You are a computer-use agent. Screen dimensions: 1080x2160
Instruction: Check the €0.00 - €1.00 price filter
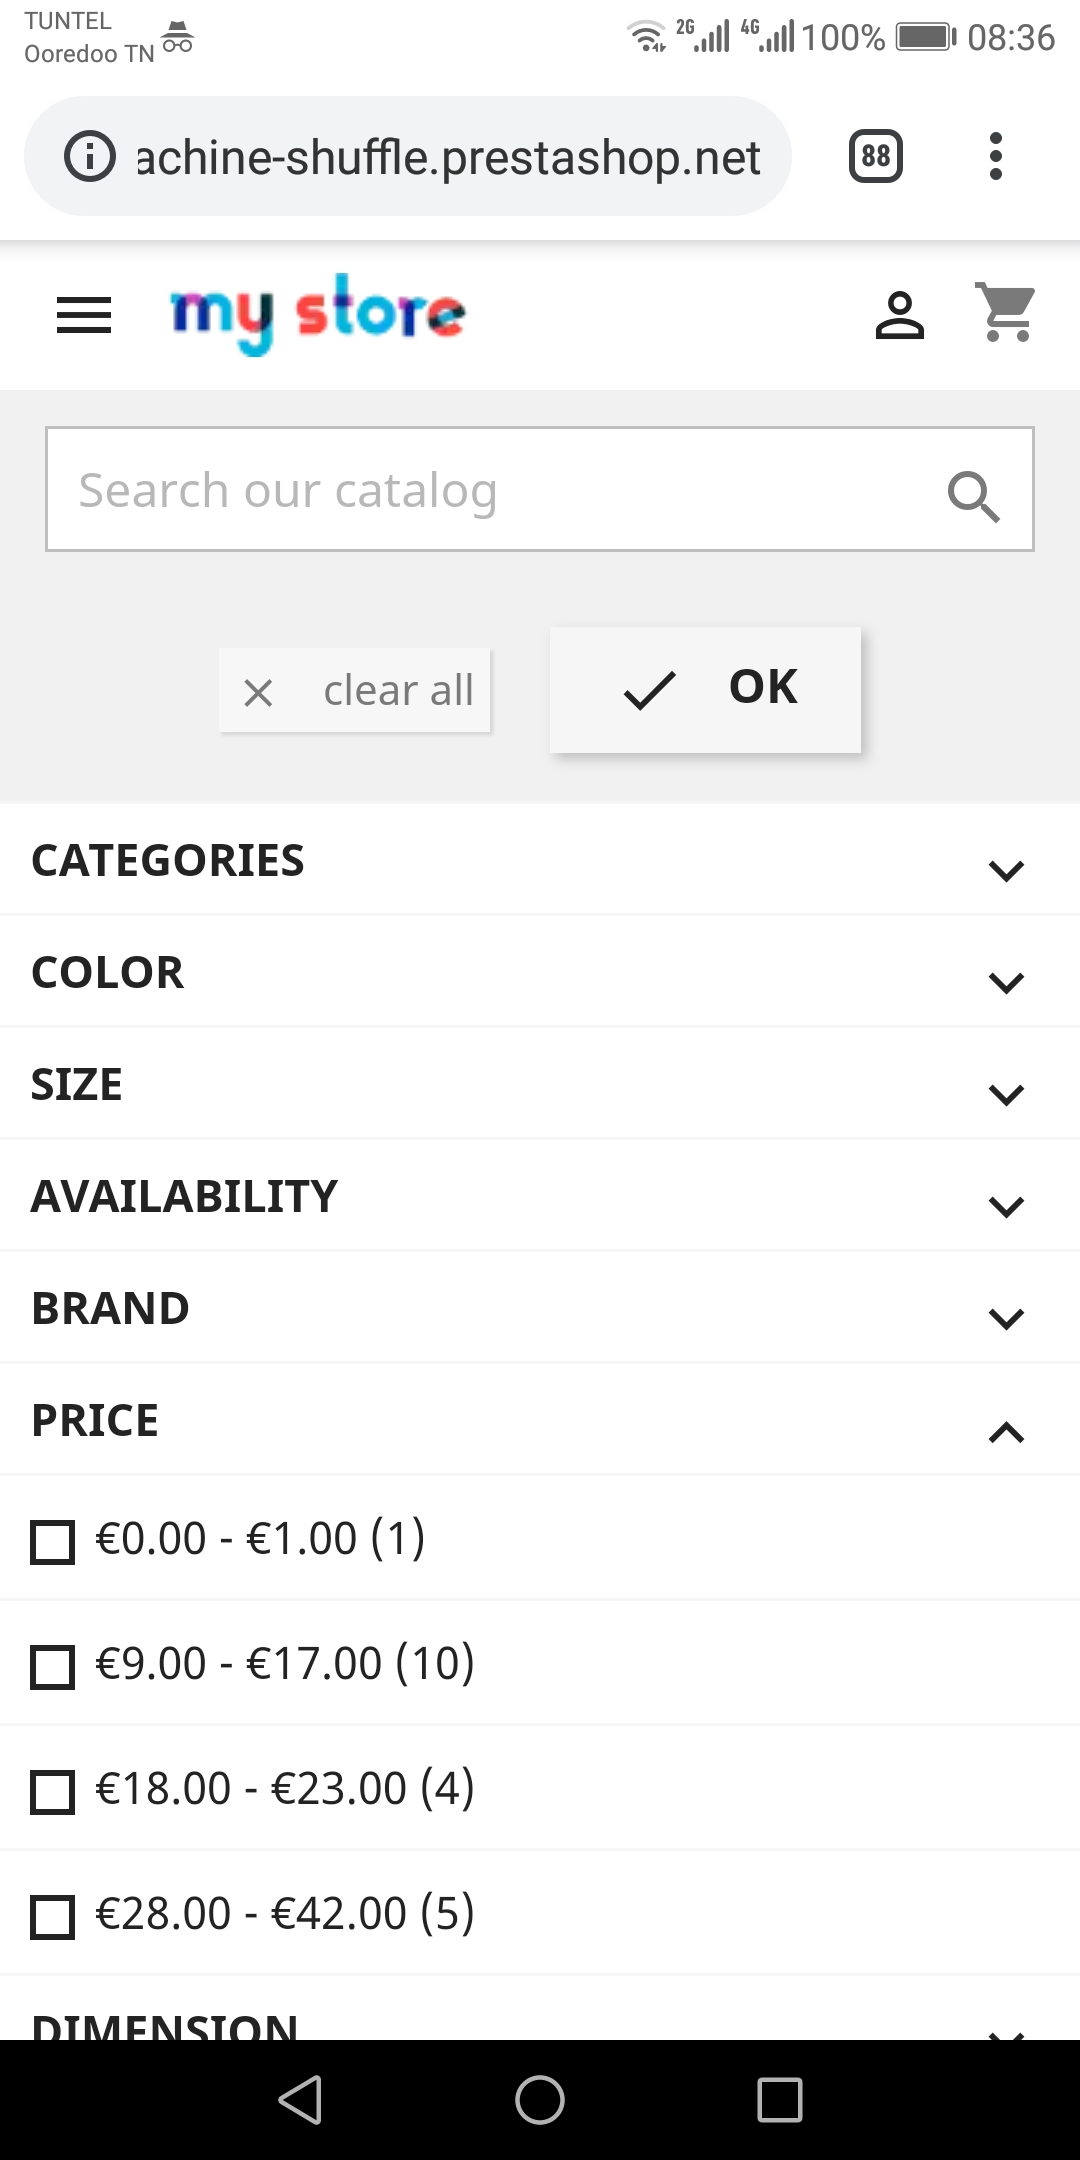[x=53, y=1541]
